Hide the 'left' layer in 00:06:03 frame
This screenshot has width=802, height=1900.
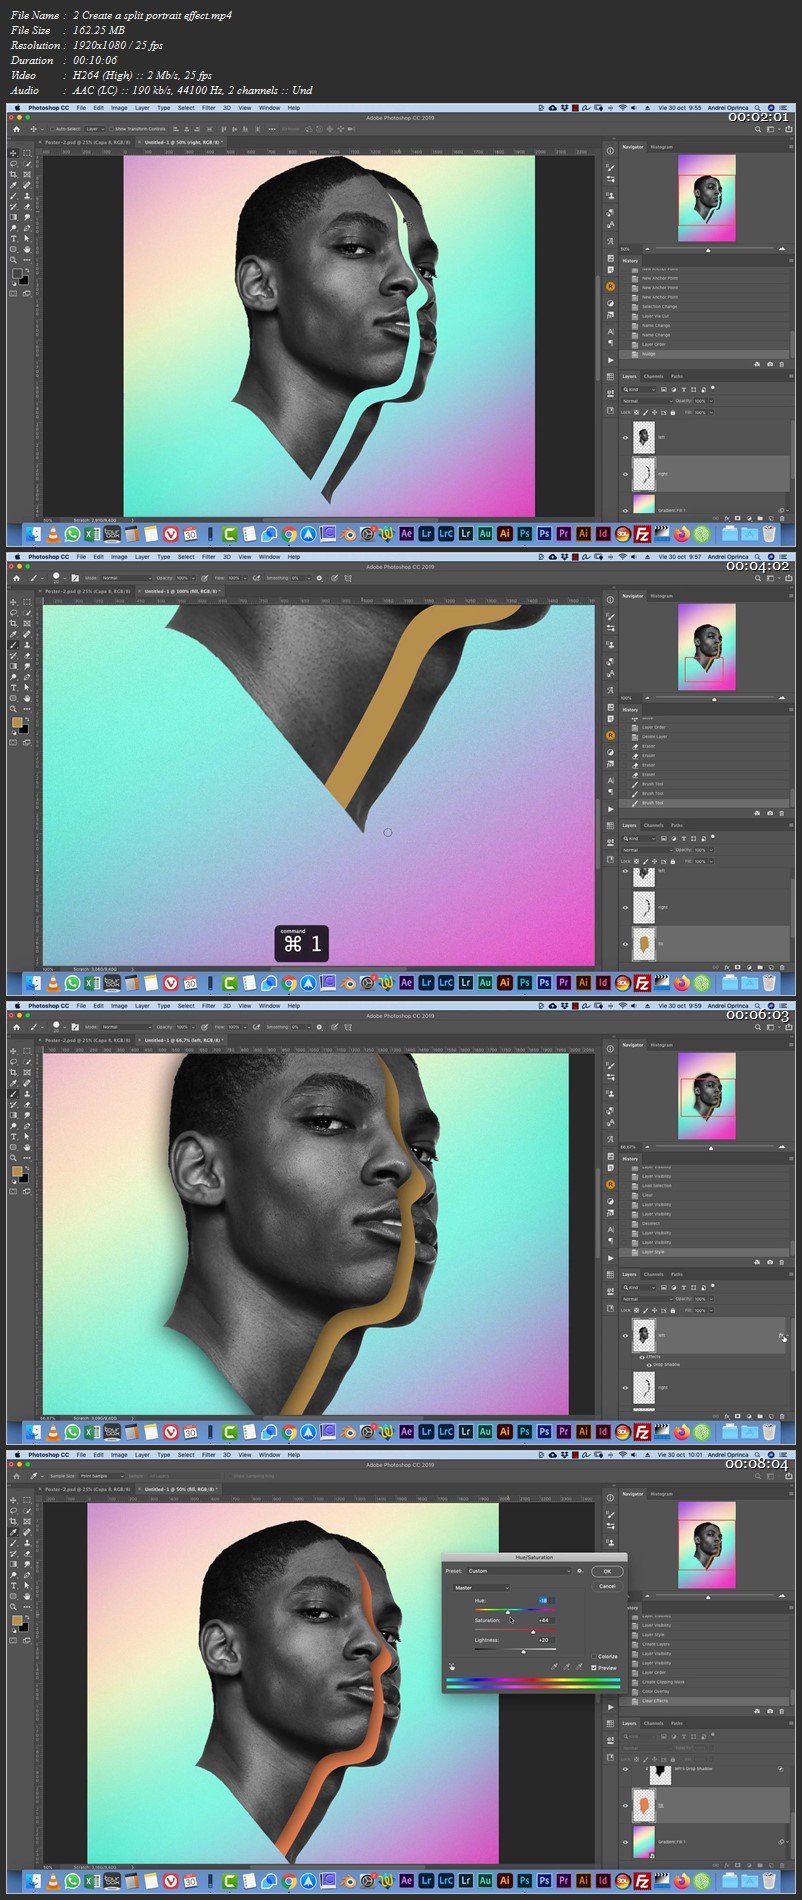click(625, 1336)
